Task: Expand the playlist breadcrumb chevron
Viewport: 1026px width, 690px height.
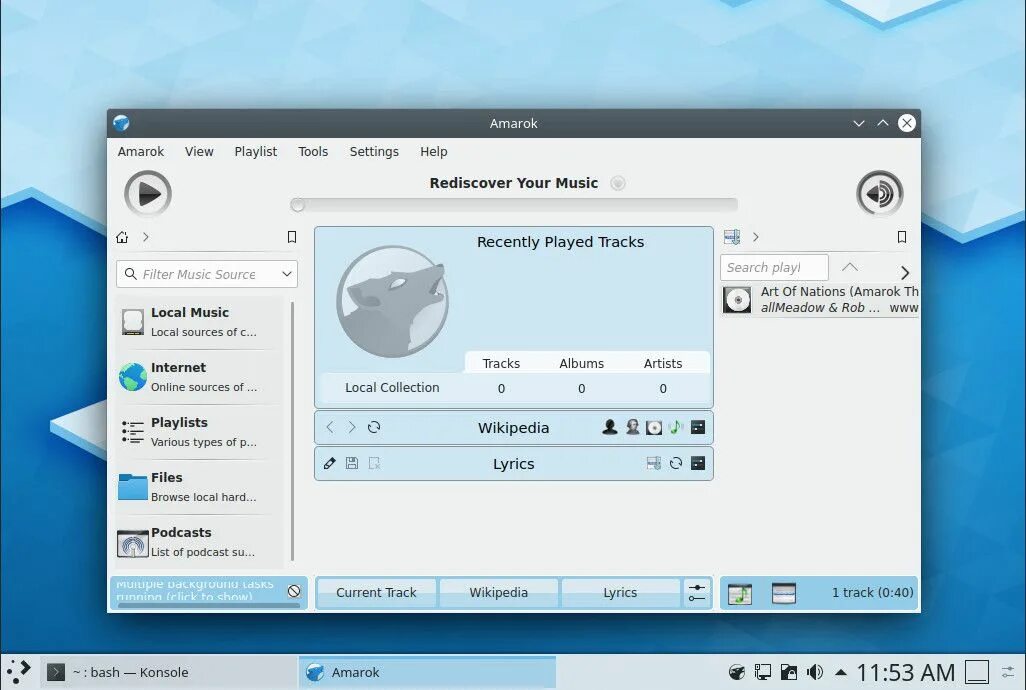Action: (756, 237)
